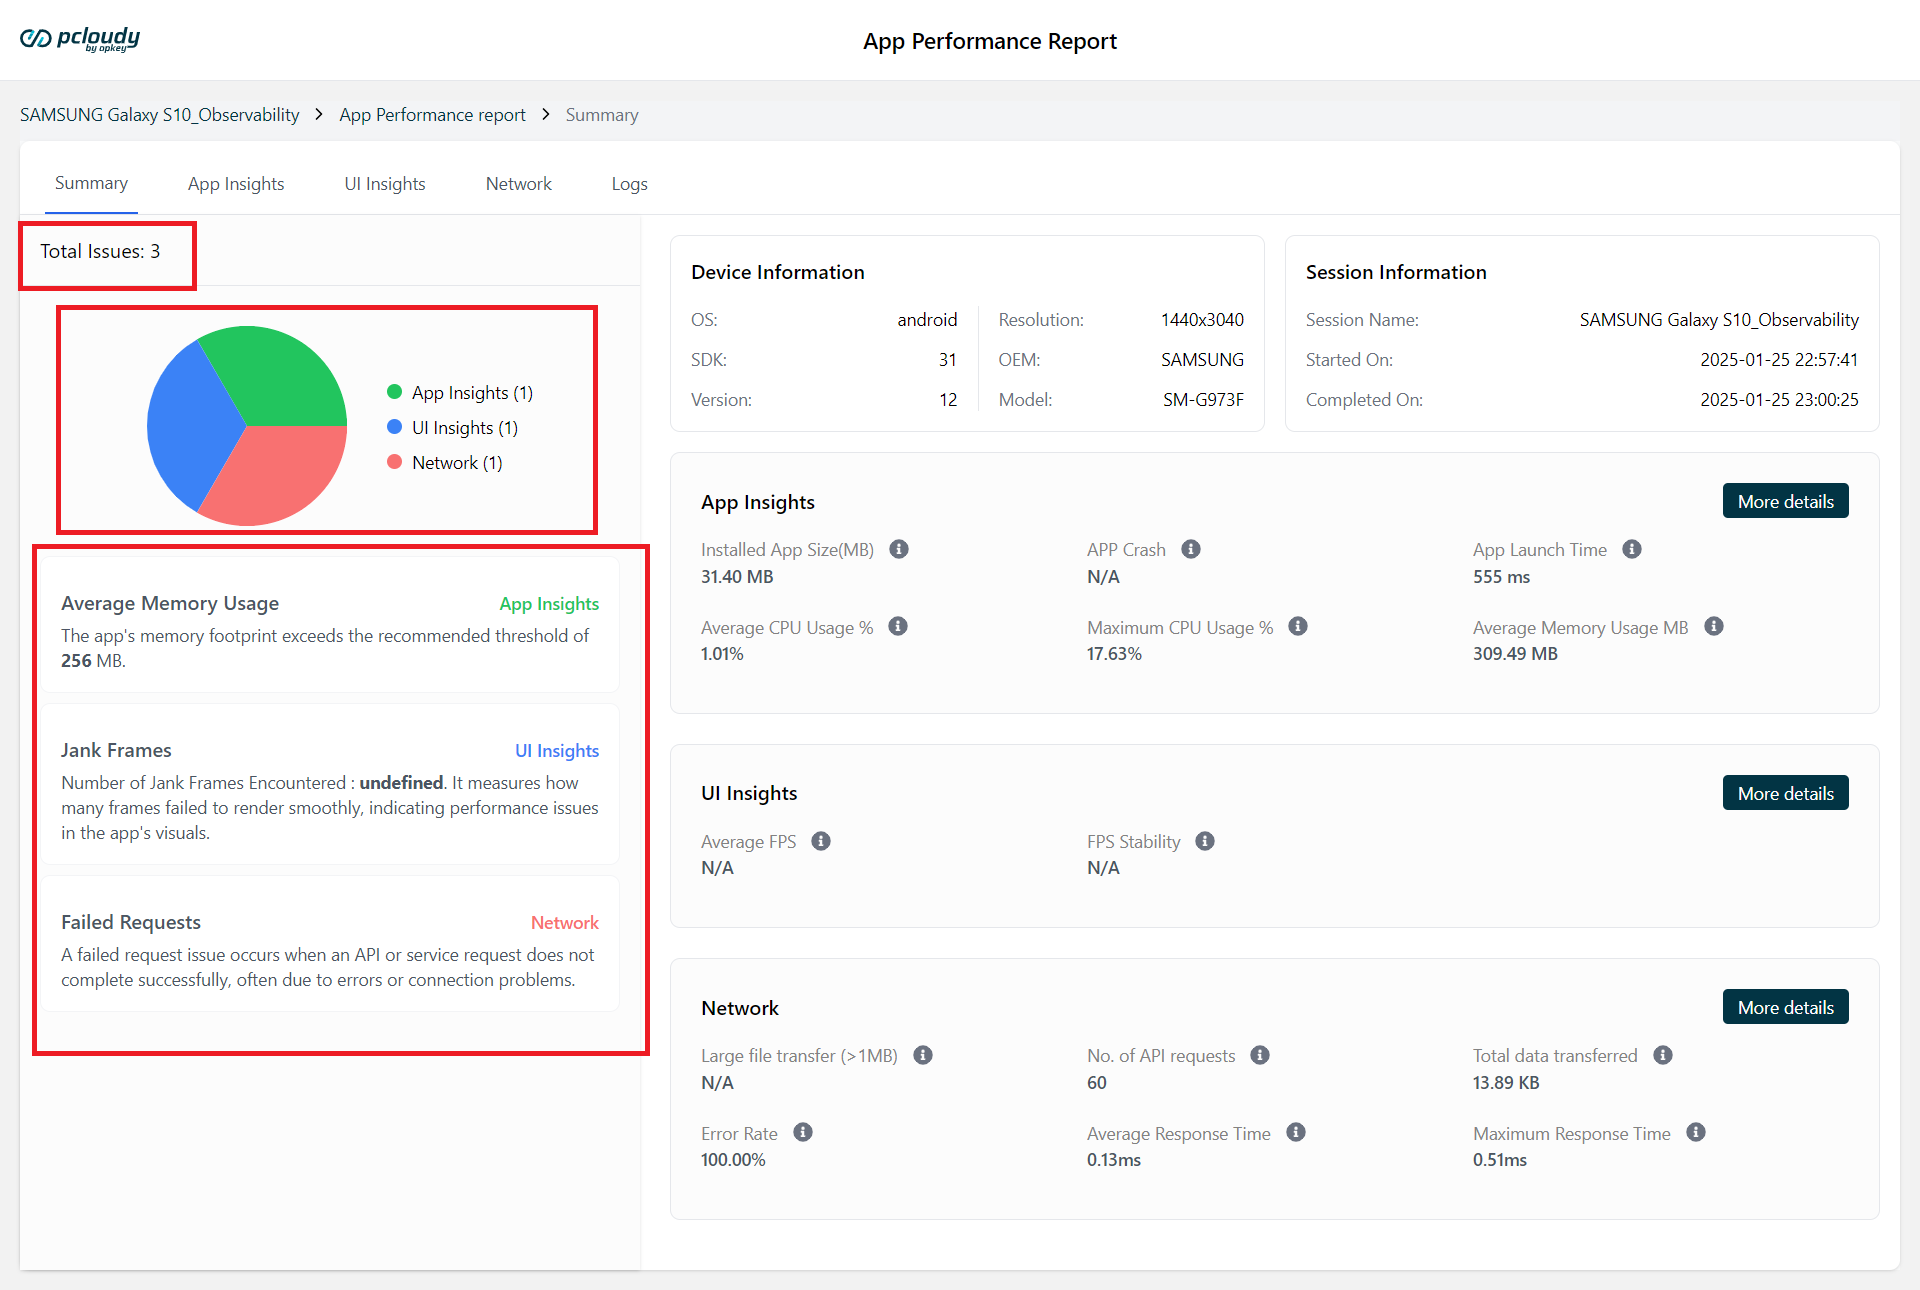Open the Logs tab
The width and height of the screenshot is (1920, 1290).
(629, 184)
